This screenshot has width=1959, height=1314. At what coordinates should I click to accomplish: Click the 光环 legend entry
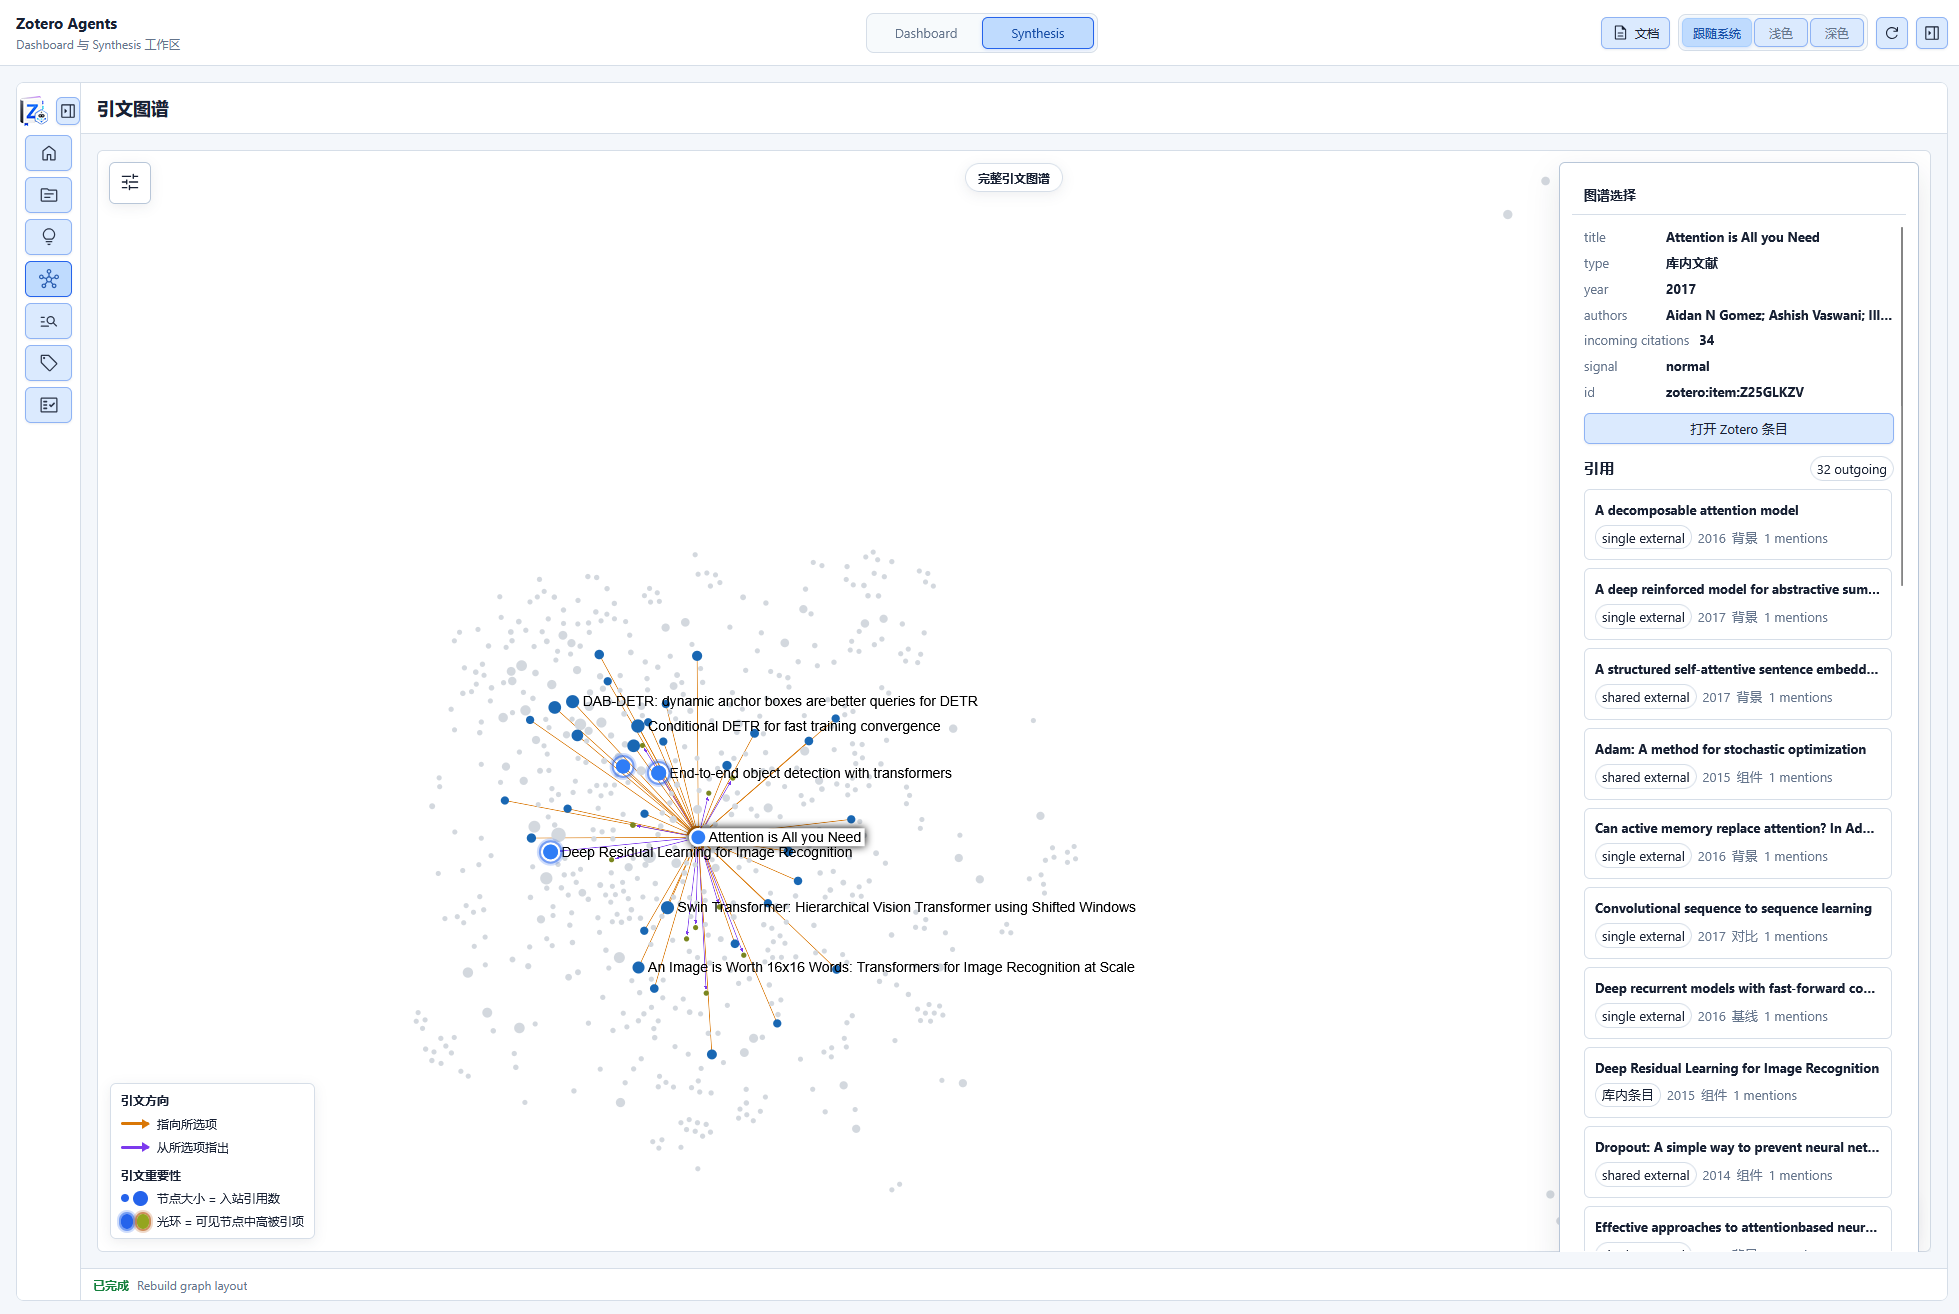(x=212, y=1221)
